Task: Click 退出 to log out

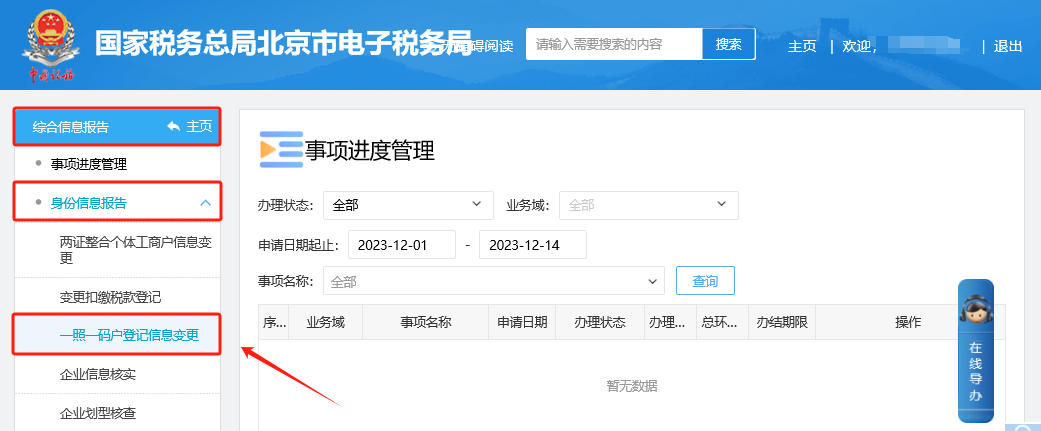Action: point(1008,46)
